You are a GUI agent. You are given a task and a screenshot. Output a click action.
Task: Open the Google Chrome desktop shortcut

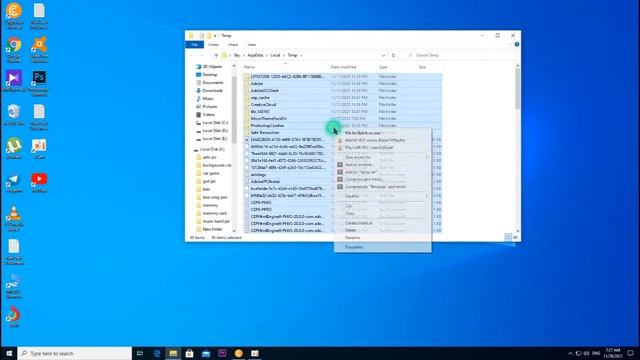click(14, 49)
